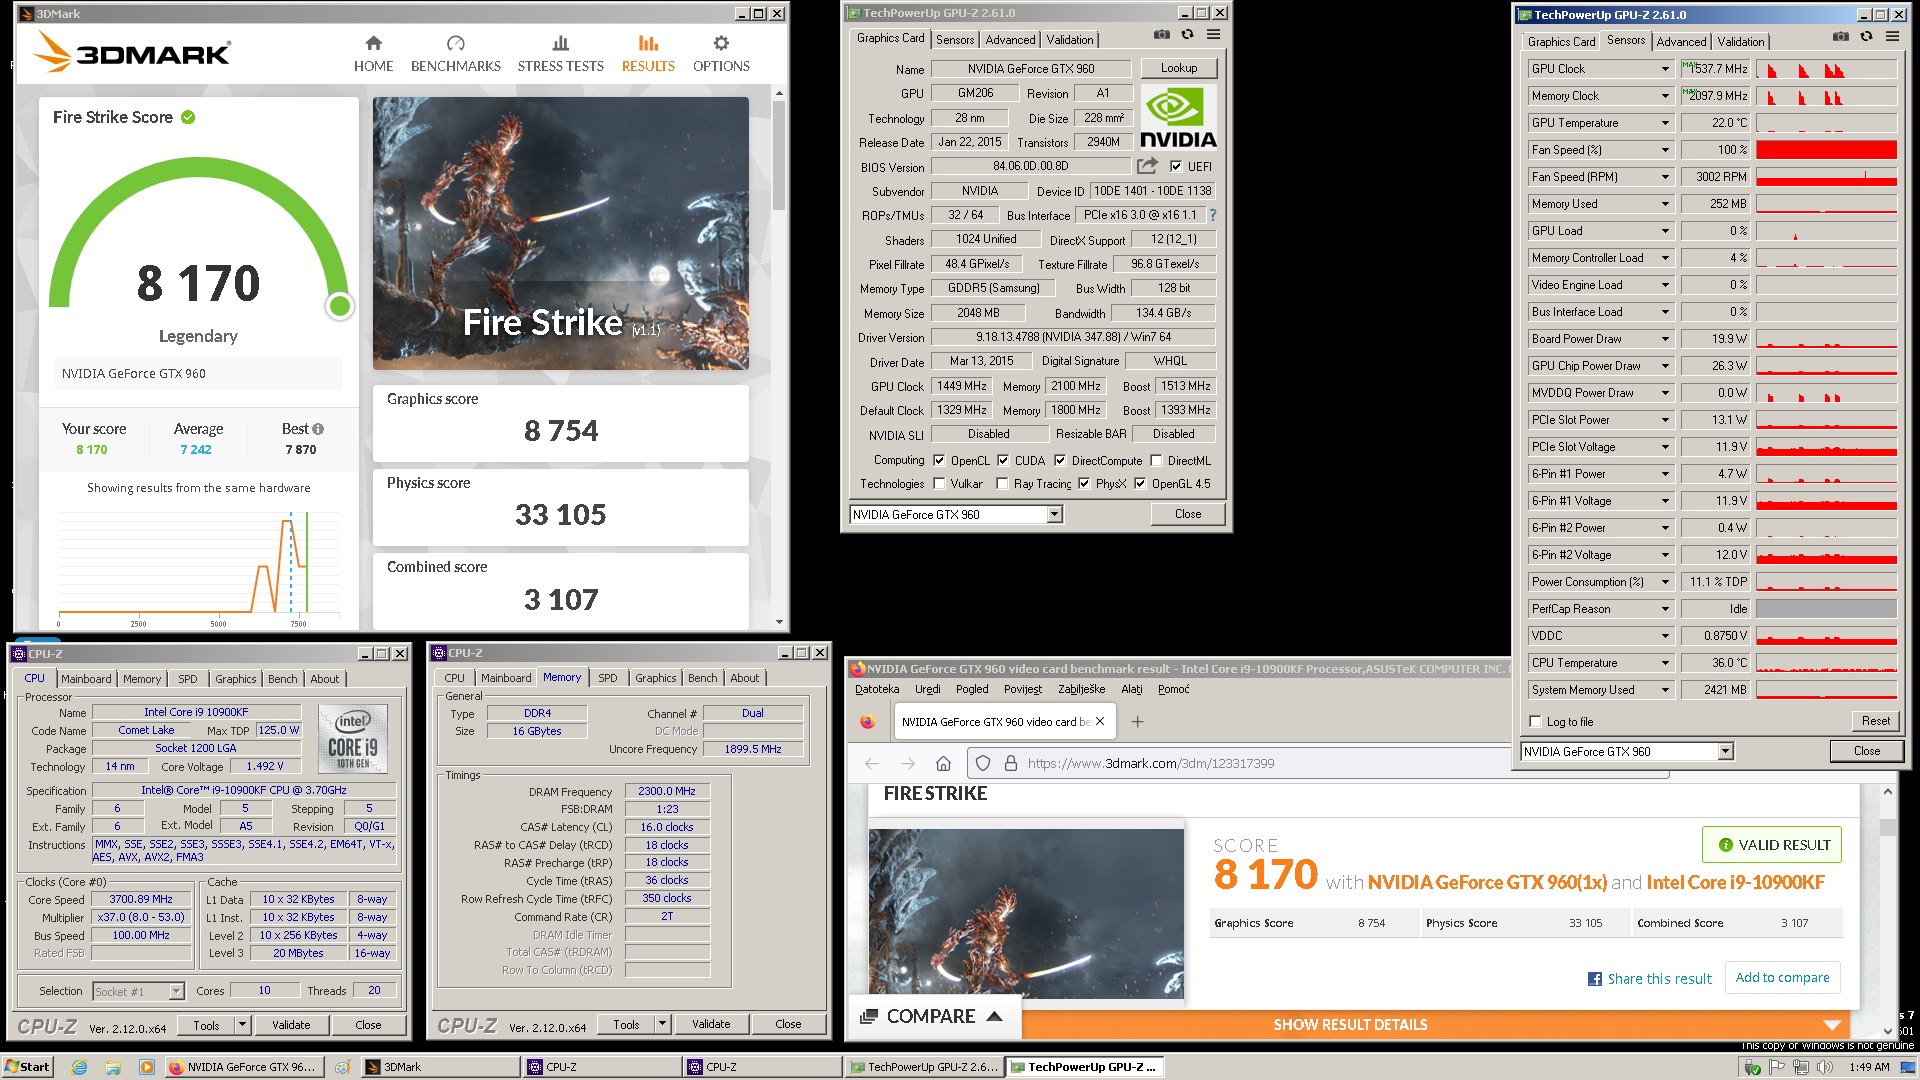The image size is (1920, 1080).
Task: Click Fire Strike thumbnail in 3DMark
Action: click(x=560, y=233)
